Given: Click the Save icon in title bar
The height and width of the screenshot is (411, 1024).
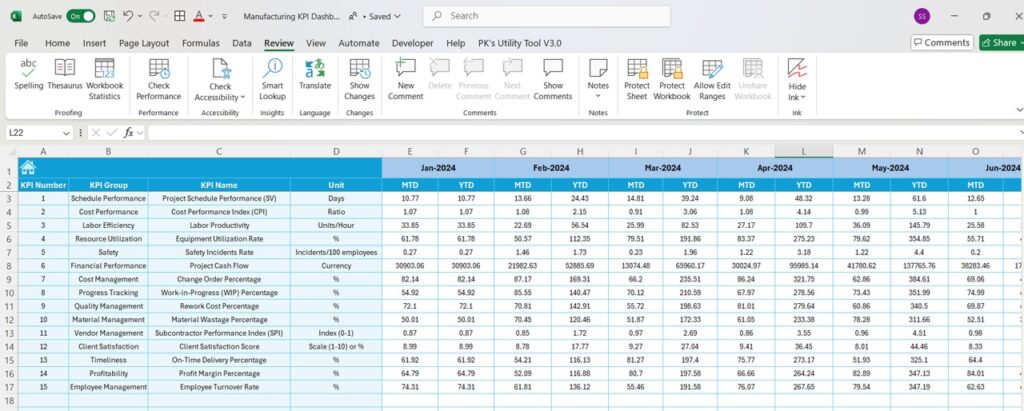Looking at the screenshot, I should pos(110,16).
